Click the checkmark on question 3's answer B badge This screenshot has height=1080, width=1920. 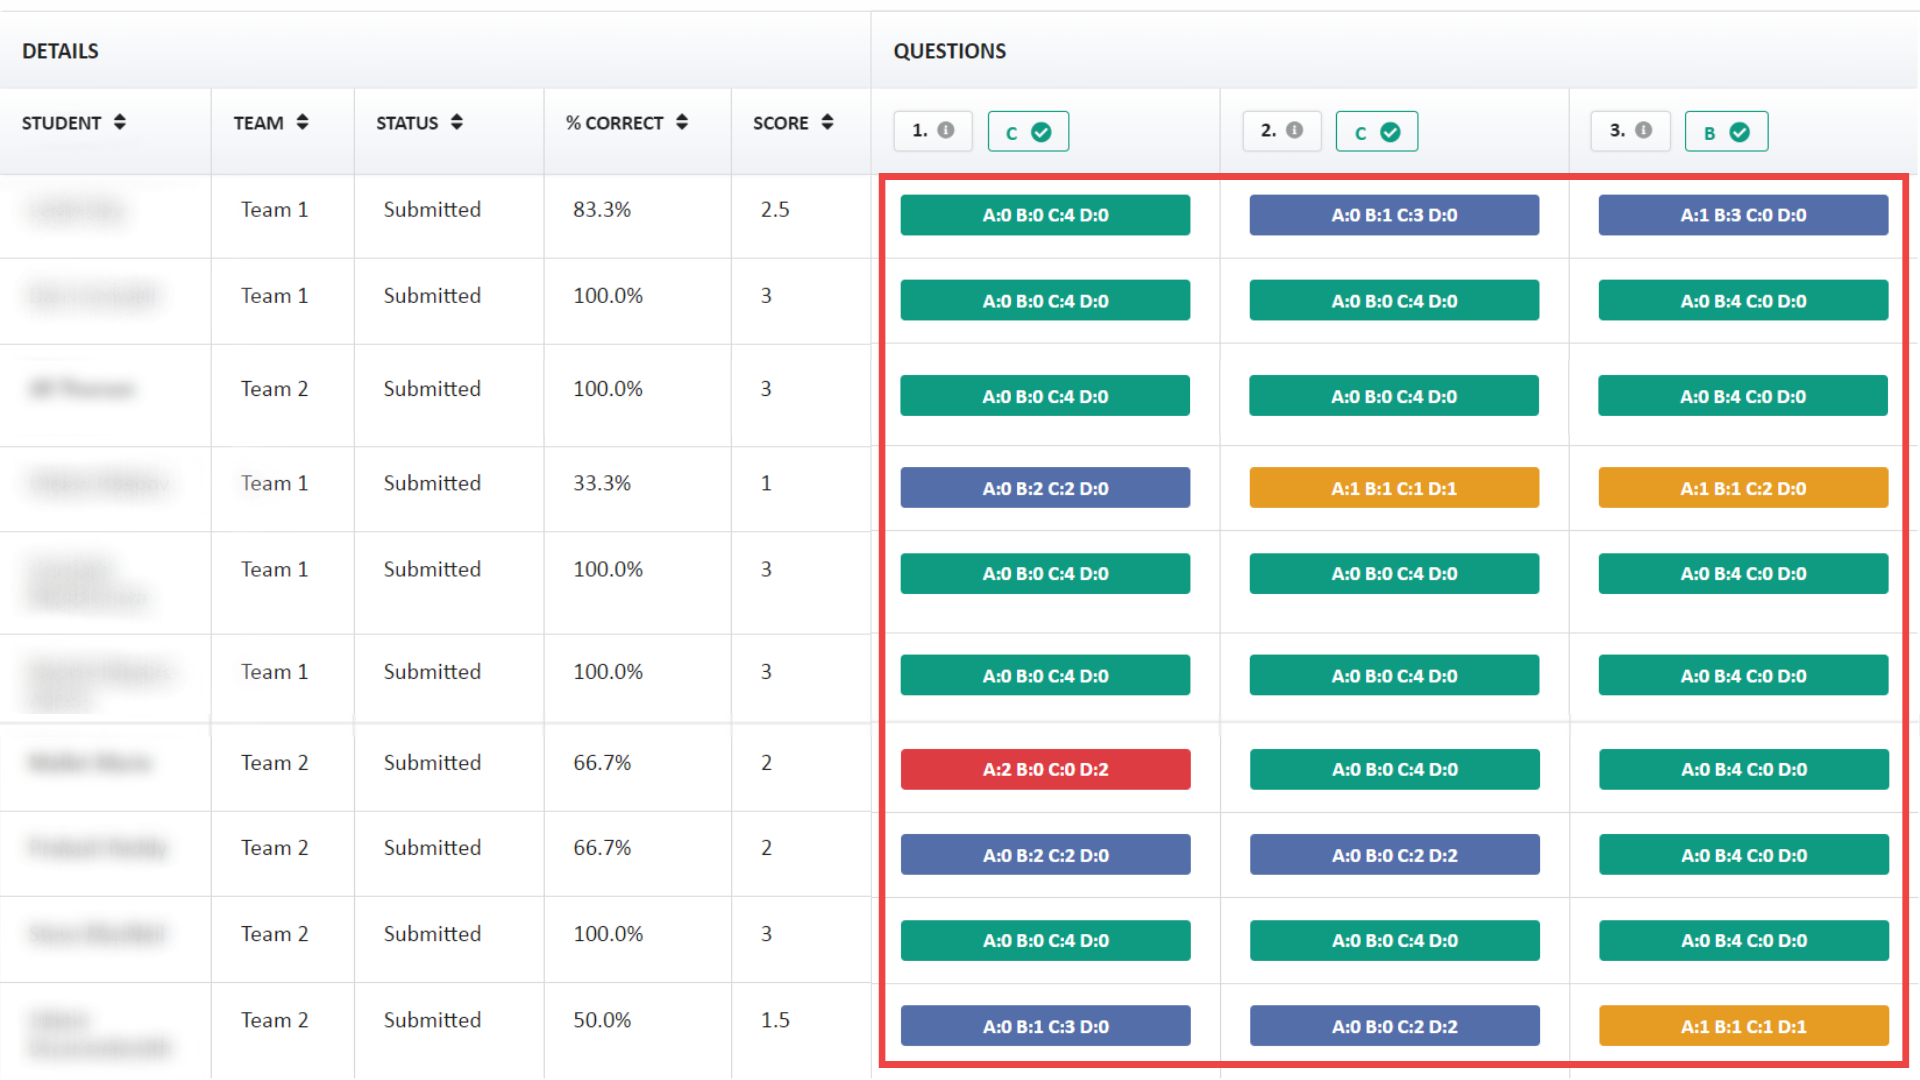(x=1739, y=130)
